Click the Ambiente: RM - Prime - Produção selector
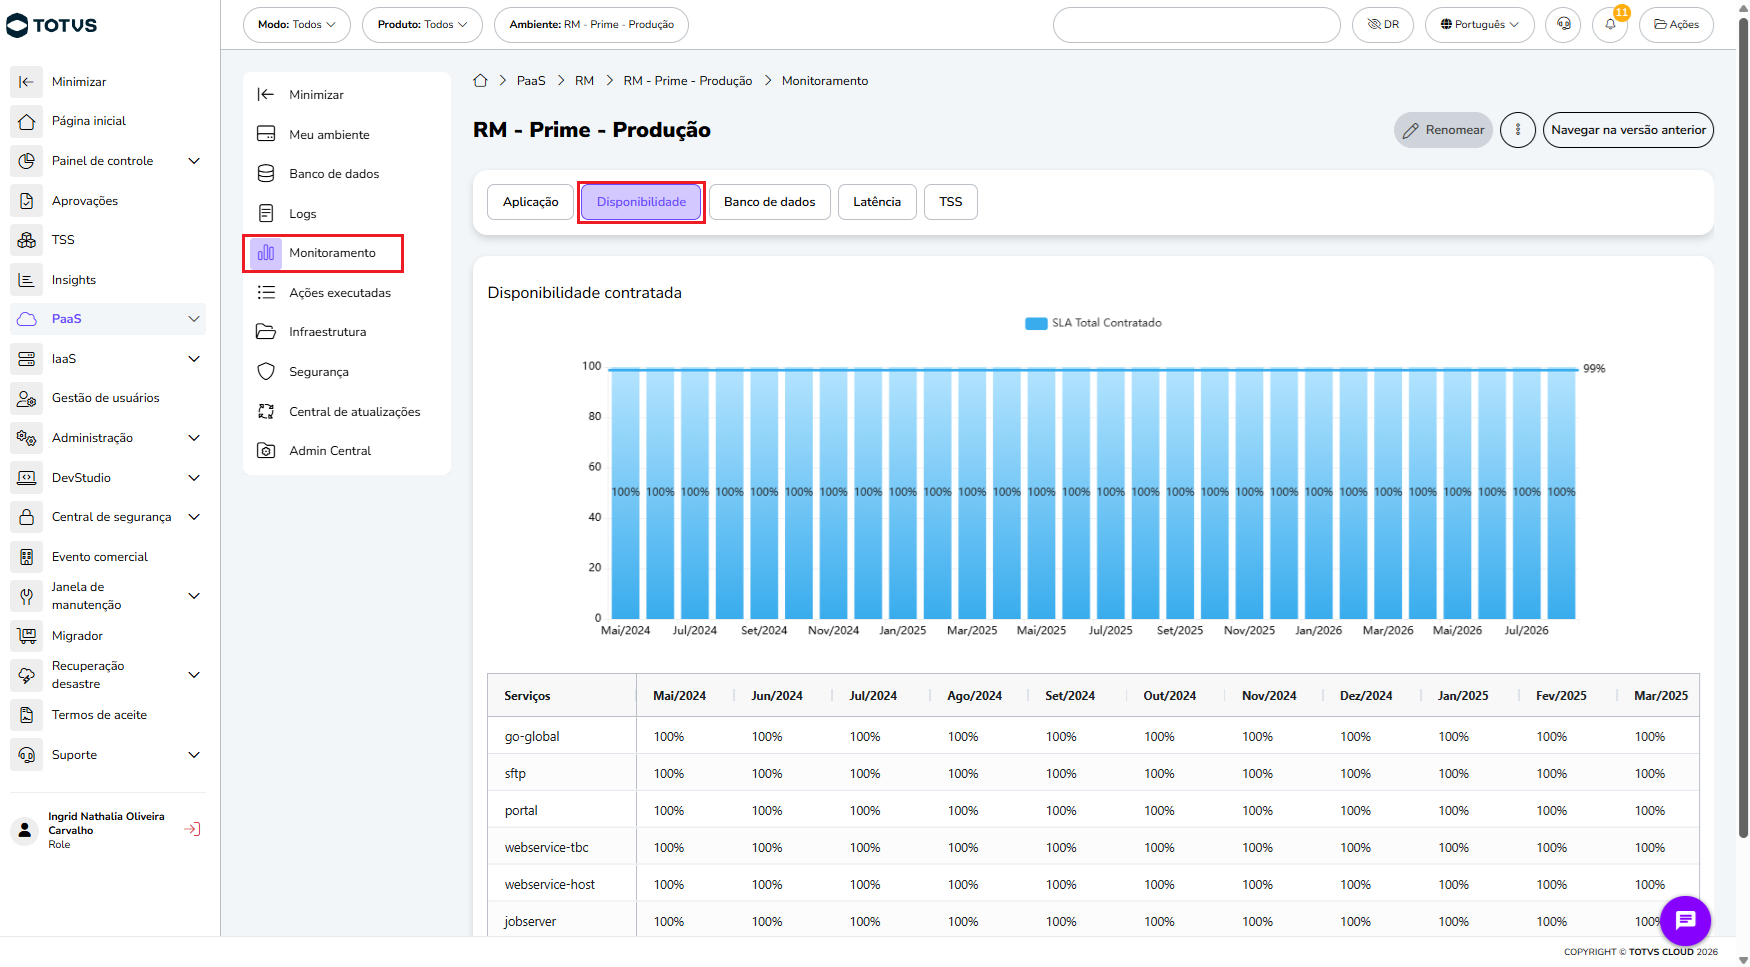1750x967 pixels. (x=591, y=25)
